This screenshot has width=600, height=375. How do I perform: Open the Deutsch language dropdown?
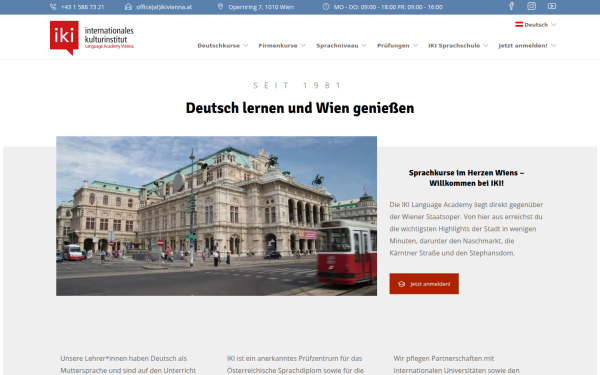click(536, 24)
